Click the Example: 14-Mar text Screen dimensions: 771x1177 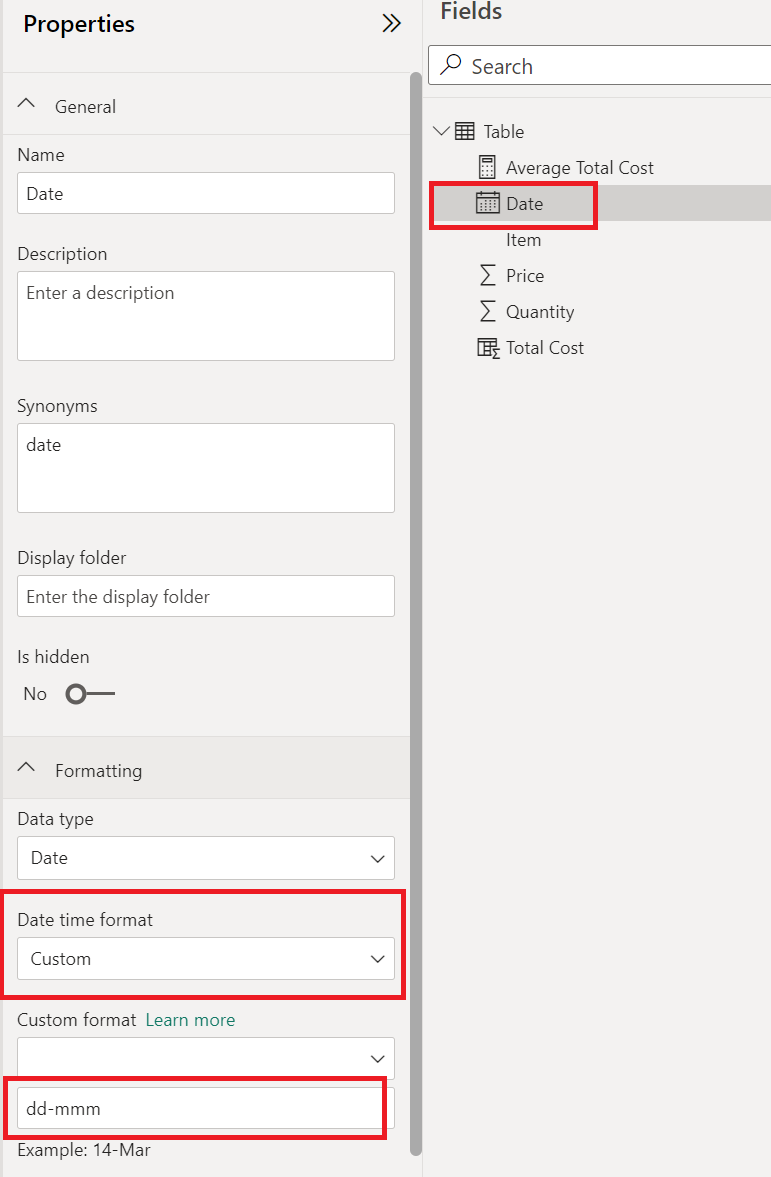pyautogui.click(x=84, y=1150)
